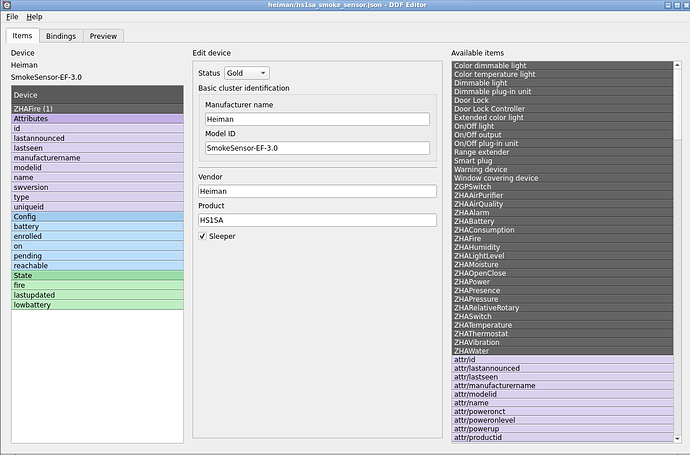The height and width of the screenshot is (455, 690).
Task: Select ZHAPresence available item
Action: pyautogui.click(x=562, y=290)
